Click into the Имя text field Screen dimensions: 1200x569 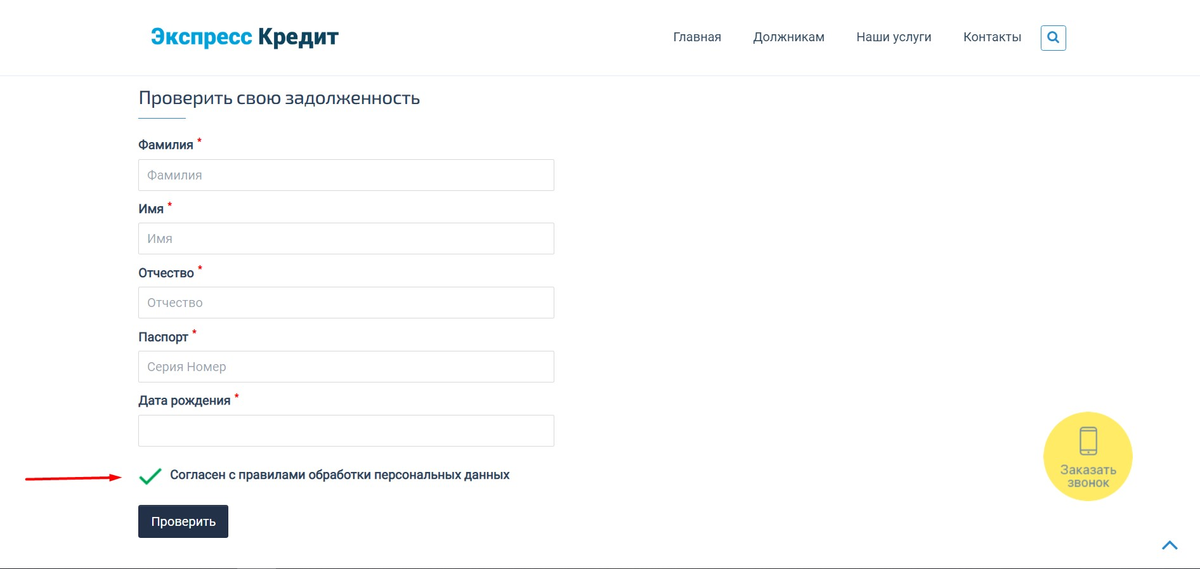click(346, 239)
